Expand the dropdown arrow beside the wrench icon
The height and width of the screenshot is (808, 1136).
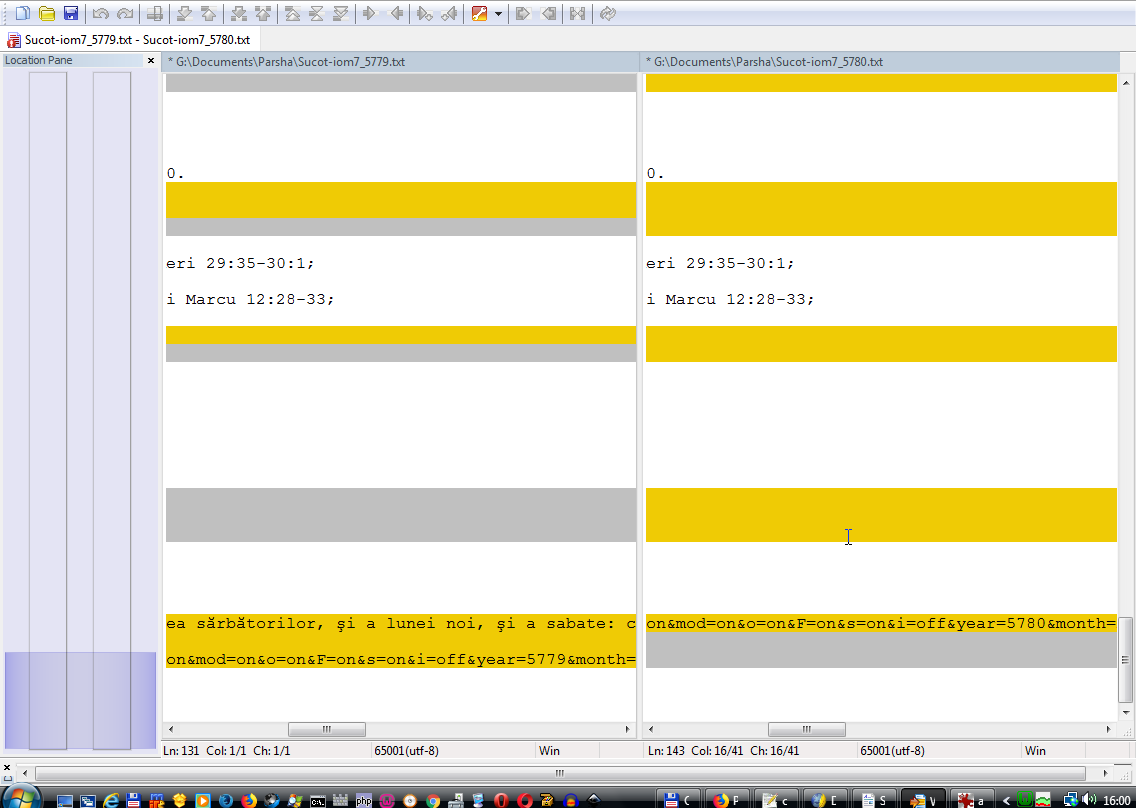click(498, 14)
